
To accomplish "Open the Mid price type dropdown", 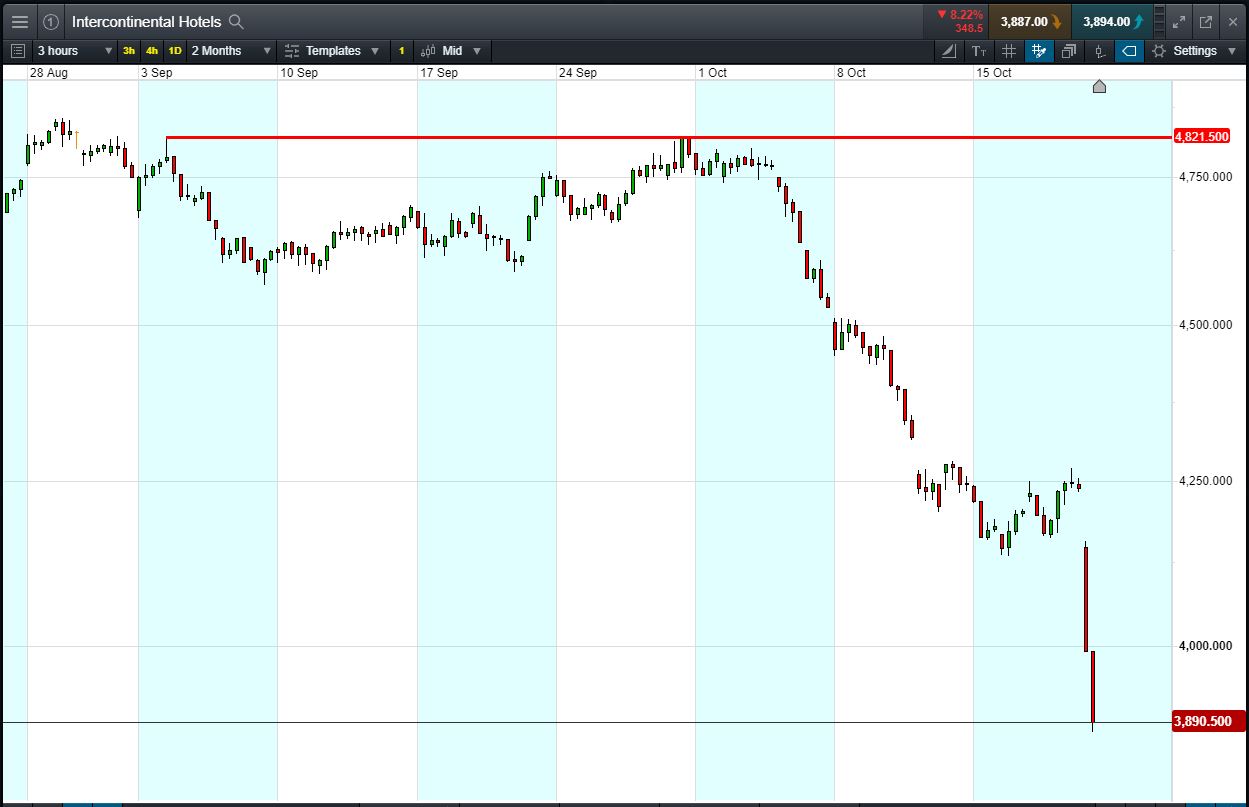I will [451, 50].
